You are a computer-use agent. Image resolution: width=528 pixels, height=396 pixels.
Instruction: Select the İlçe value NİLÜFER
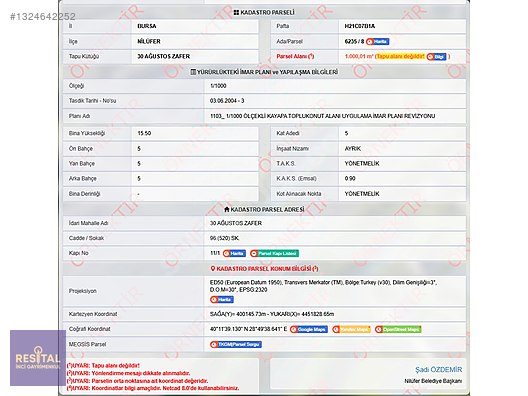(x=149, y=41)
